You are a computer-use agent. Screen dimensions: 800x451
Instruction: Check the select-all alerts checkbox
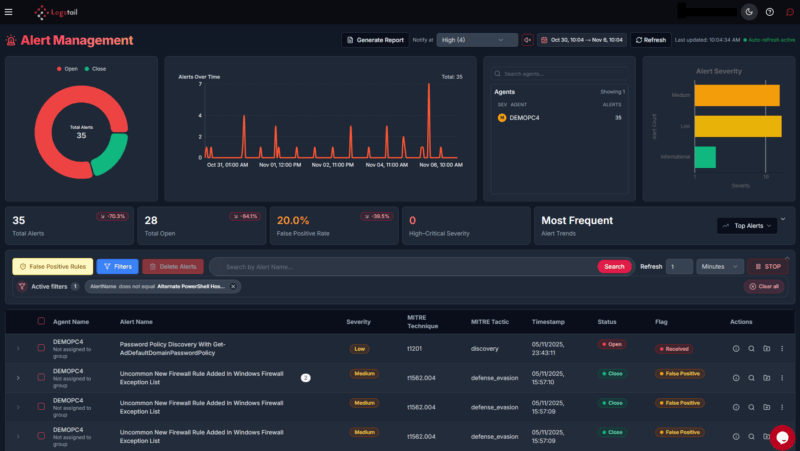click(x=41, y=321)
